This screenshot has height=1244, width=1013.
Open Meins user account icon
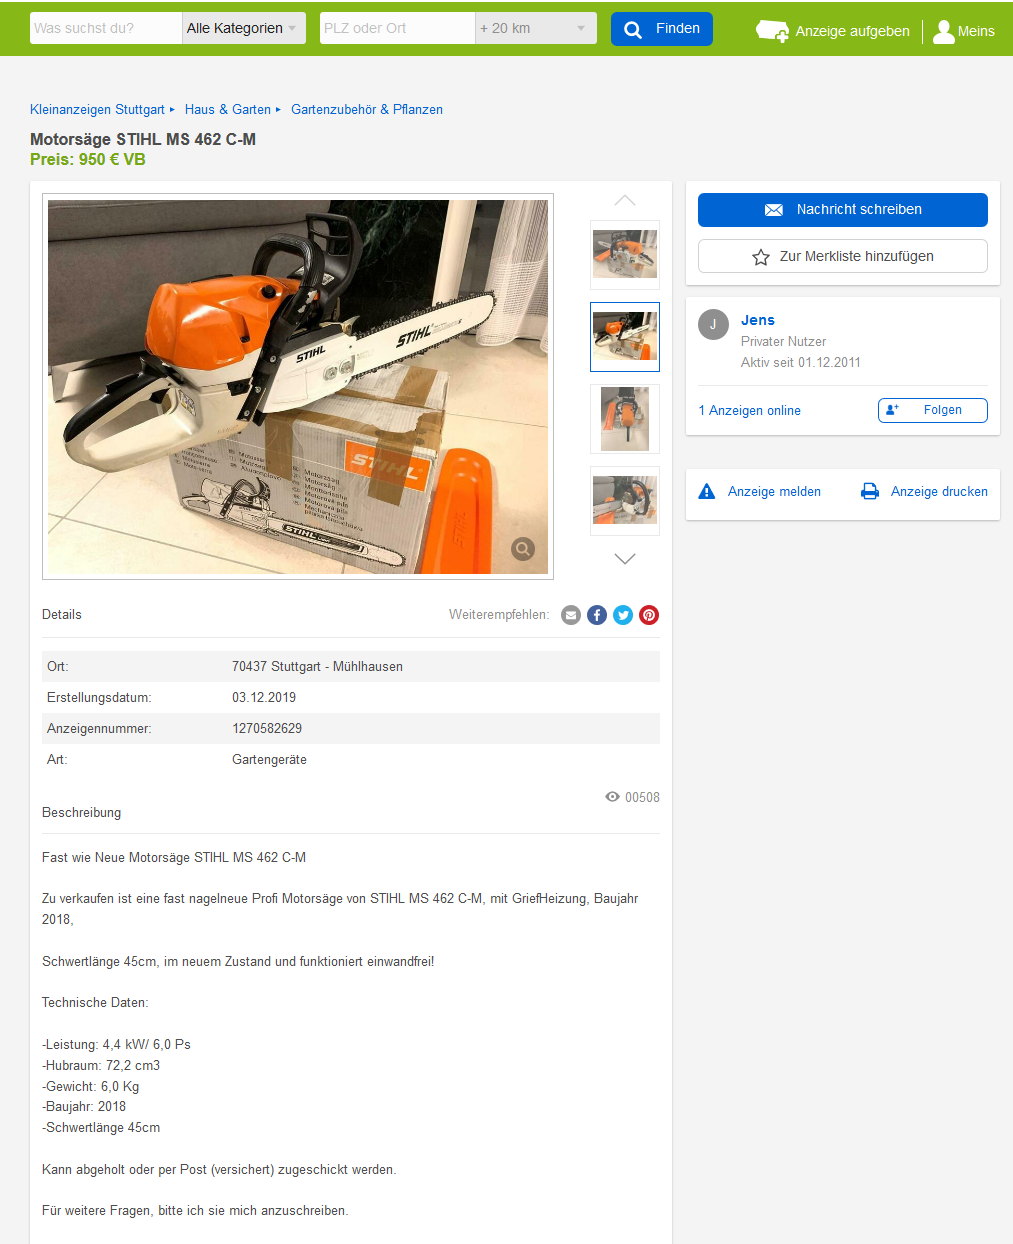pos(943,31)
